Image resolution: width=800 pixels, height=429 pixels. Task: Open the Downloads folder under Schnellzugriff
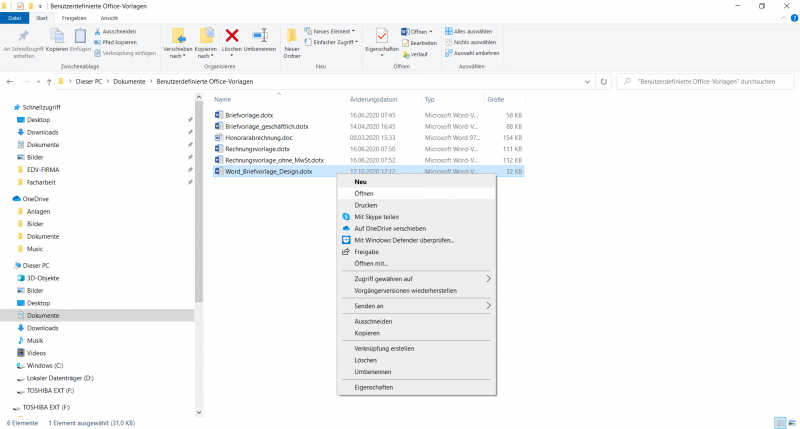coord(42,132)
